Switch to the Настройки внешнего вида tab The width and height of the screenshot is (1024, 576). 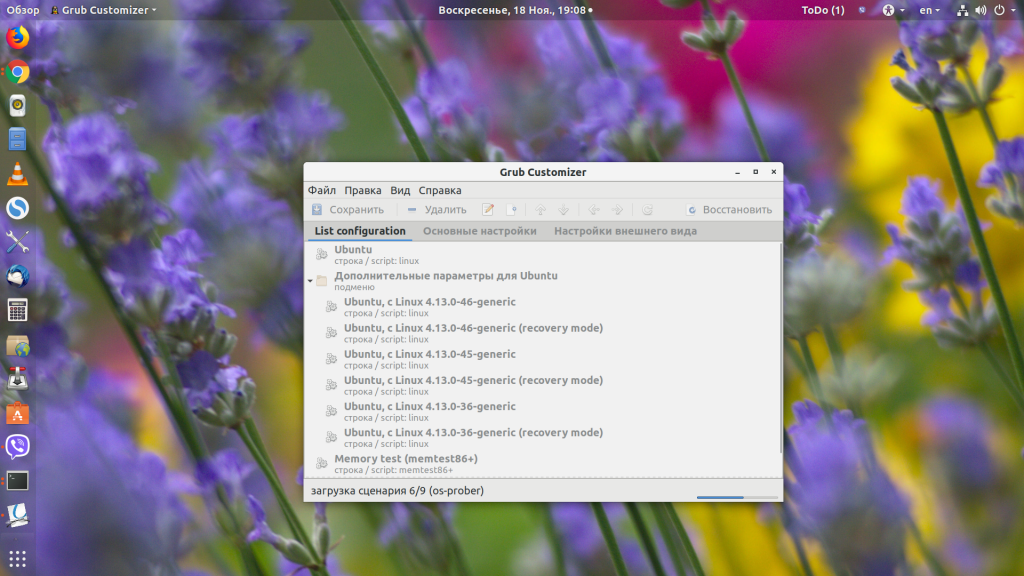[625, 231]
